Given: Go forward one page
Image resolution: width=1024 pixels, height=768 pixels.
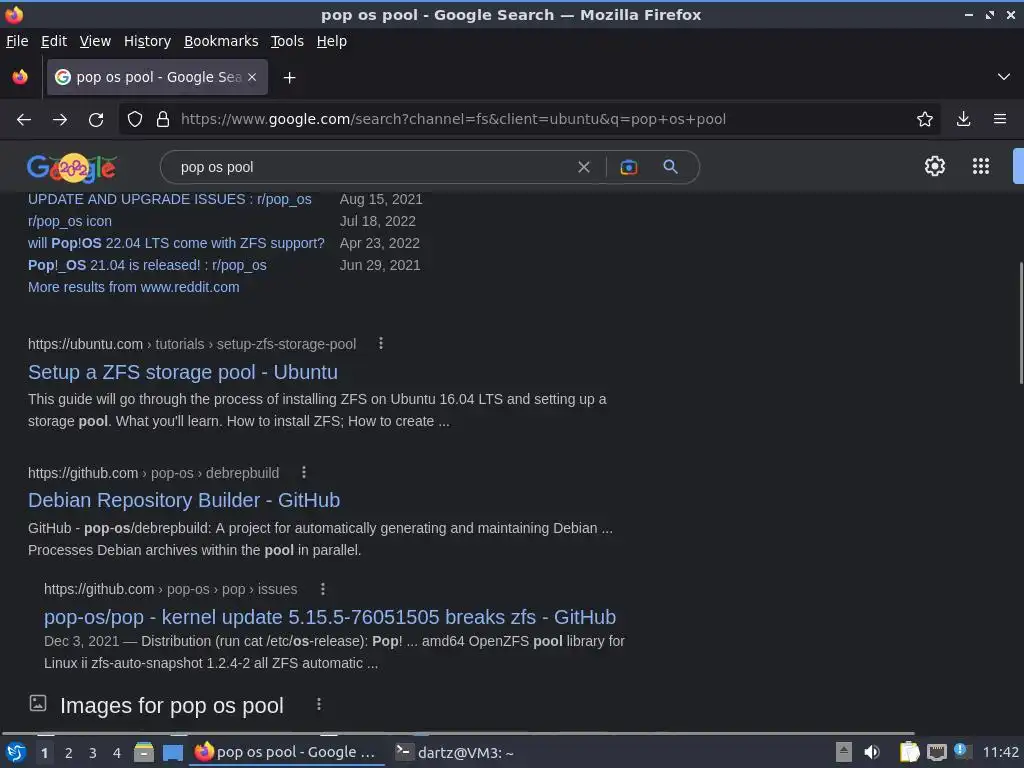Looking at the screenshot, I should pos(59,120).
